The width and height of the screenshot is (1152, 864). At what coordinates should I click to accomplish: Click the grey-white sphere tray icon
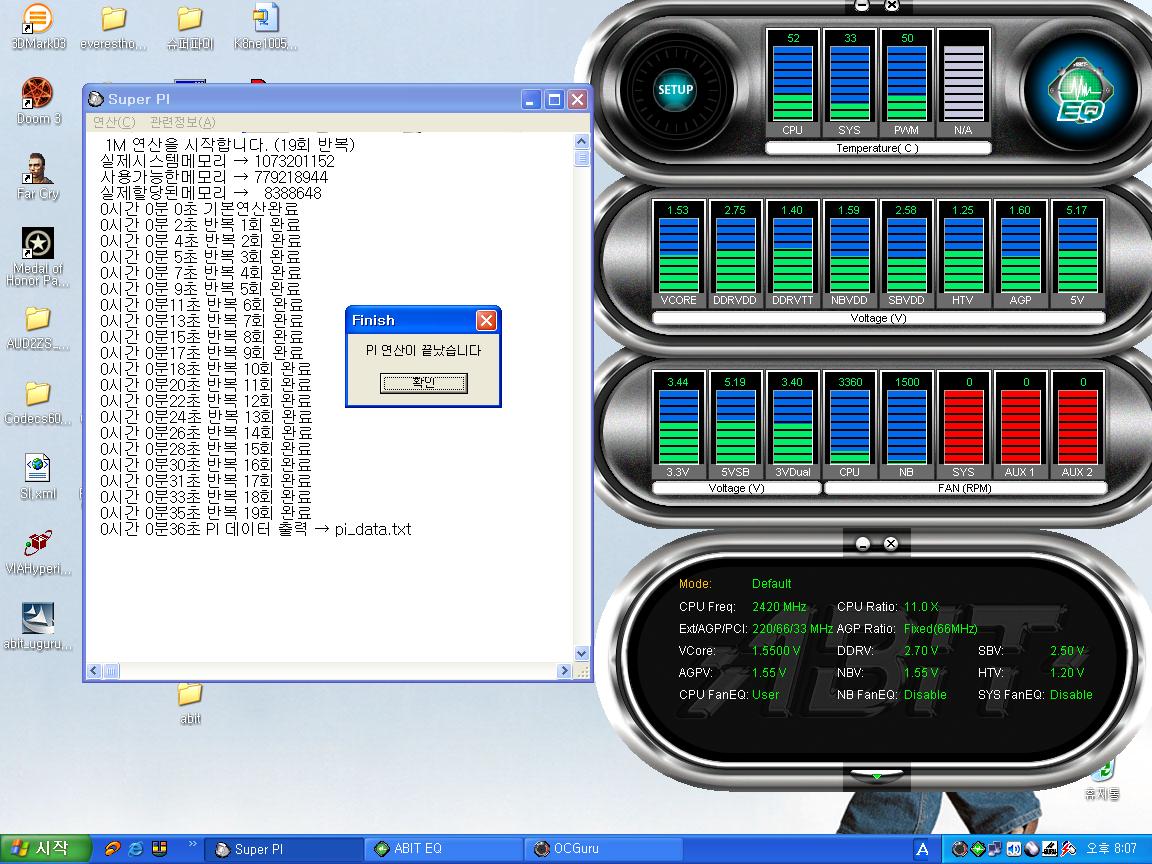point(1032,849)
